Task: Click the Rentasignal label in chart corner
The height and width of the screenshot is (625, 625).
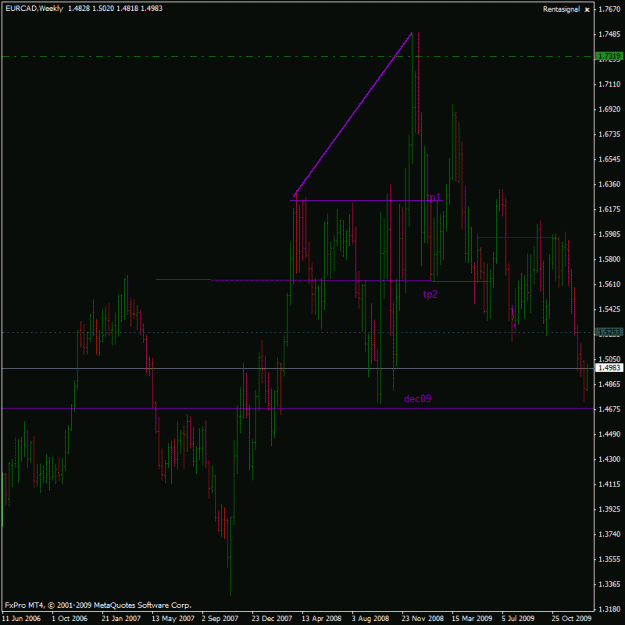Action: tap(561, 9)
